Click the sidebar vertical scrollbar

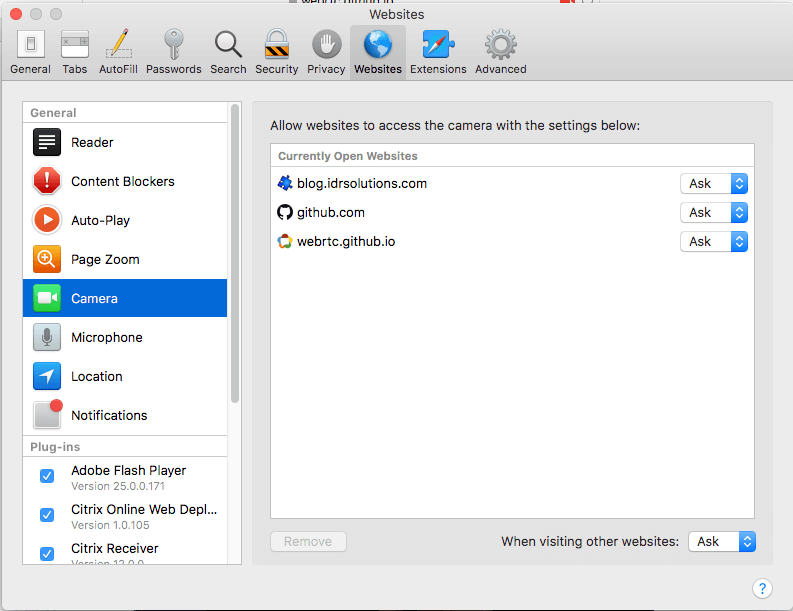pyautogui.click(x=235, y=250)
